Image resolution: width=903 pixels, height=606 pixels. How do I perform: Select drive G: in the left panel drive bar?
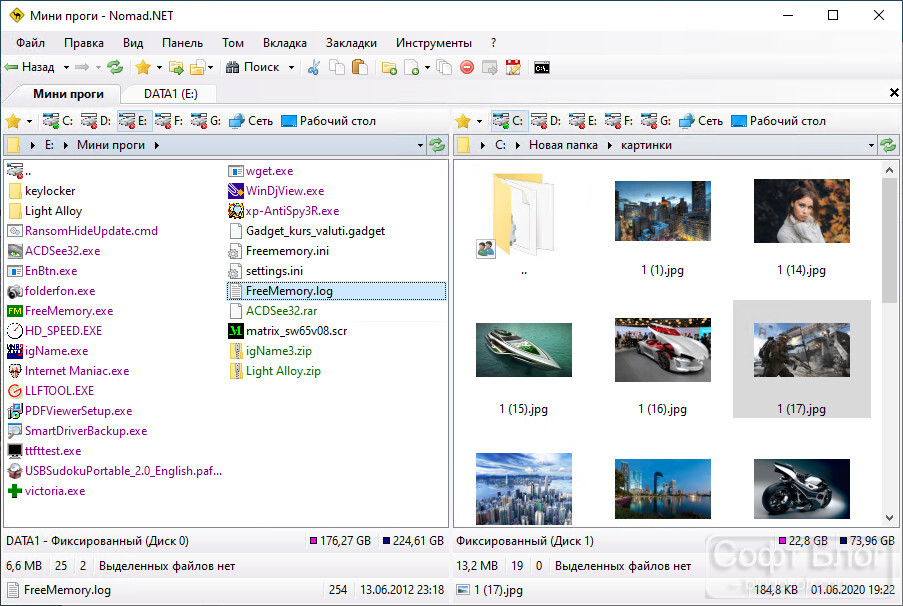click(x=206, y=121)
